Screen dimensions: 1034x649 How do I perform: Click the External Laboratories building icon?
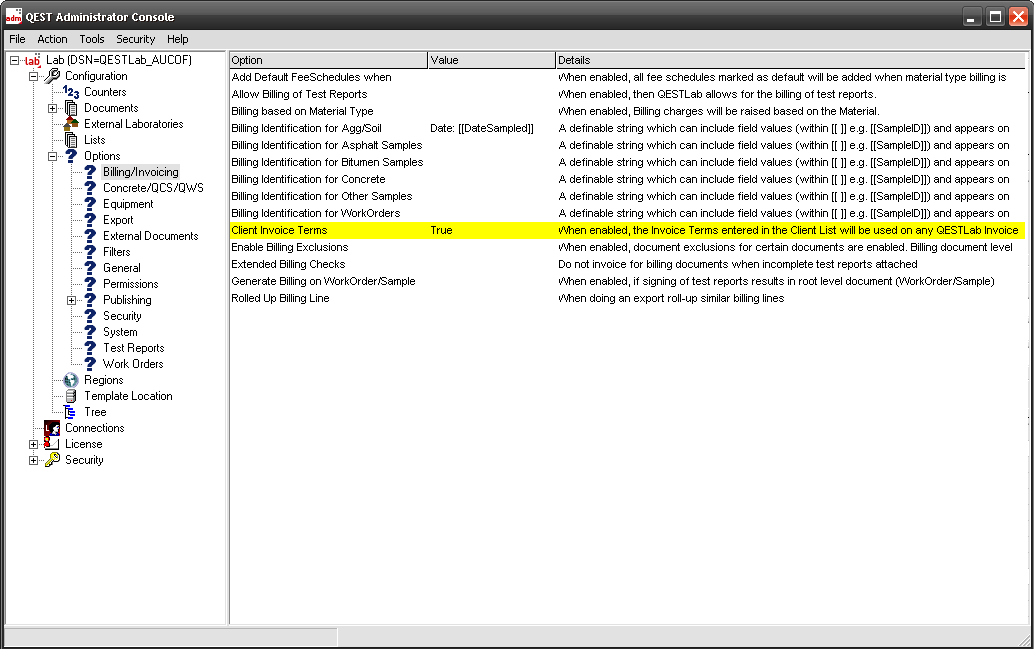pyautogui.click(x=71, y=124)
